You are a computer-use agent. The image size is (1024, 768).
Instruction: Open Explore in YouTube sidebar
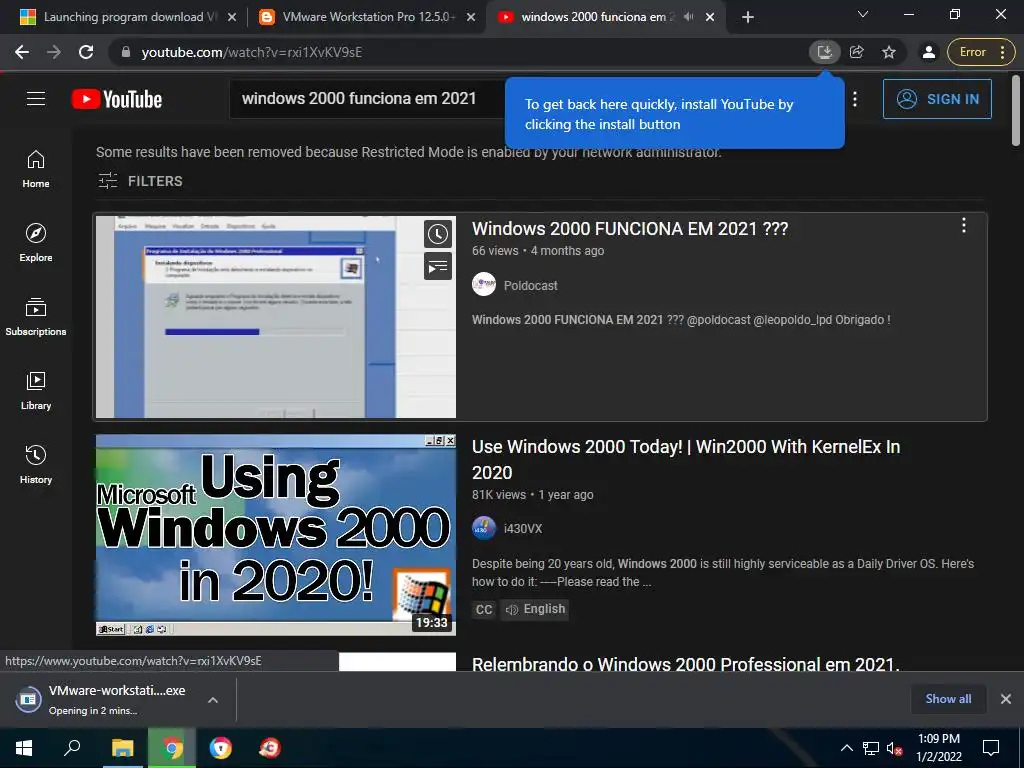36,243
